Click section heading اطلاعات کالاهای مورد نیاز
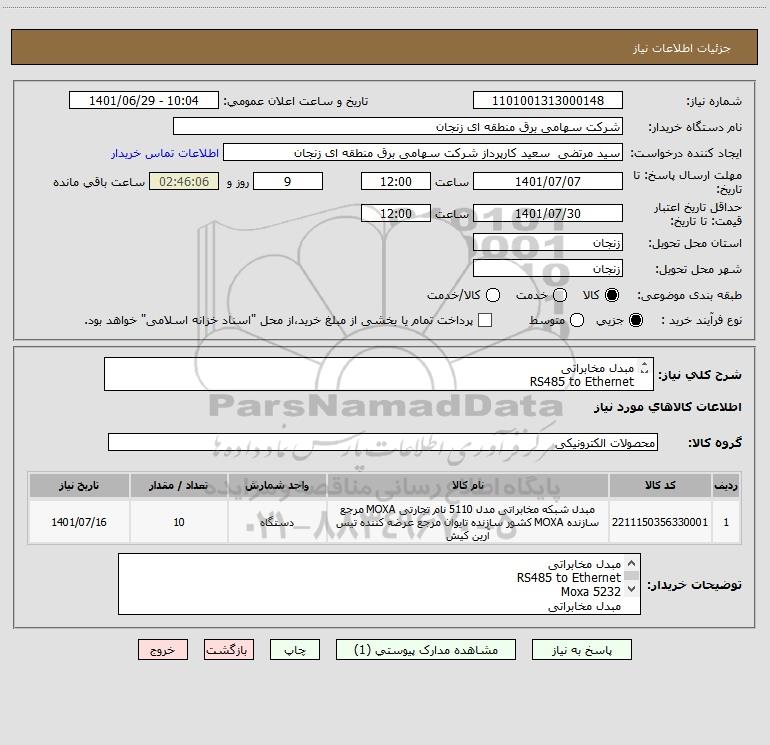 tap(668, 407)
